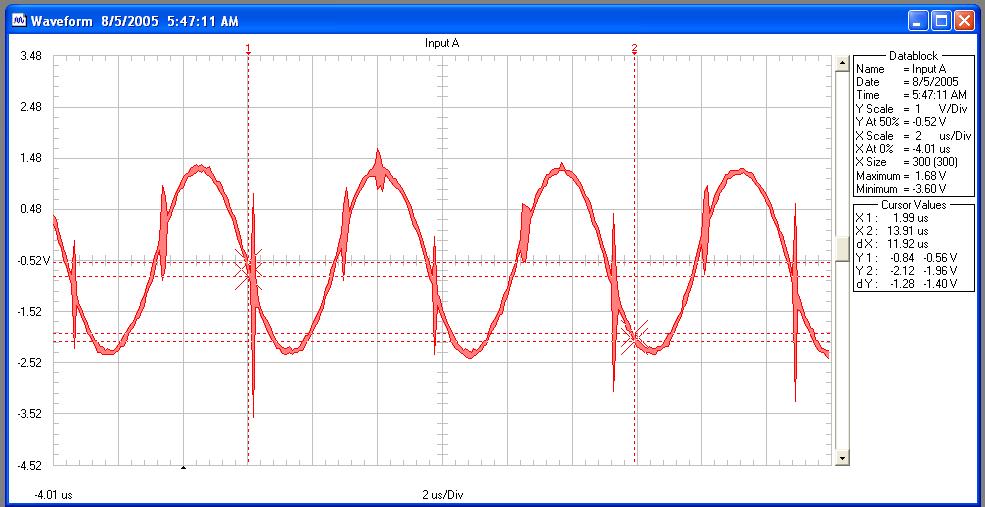The width and height of the screenshot is (985, 507).
Task: Click the 'X Scale = 2 us/Div' row
Action: [913, 136]
